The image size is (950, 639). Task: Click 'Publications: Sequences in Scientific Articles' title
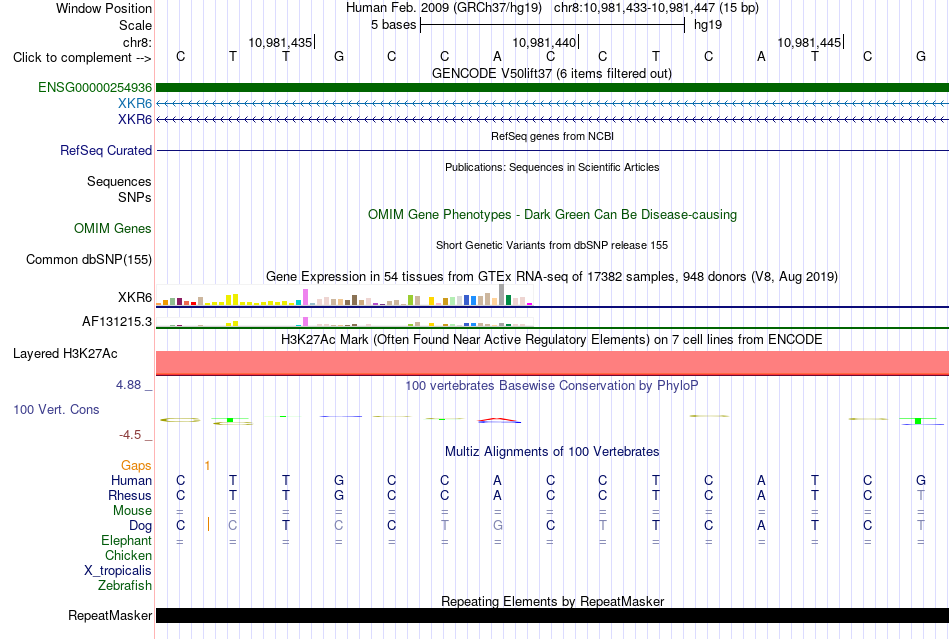552,167
